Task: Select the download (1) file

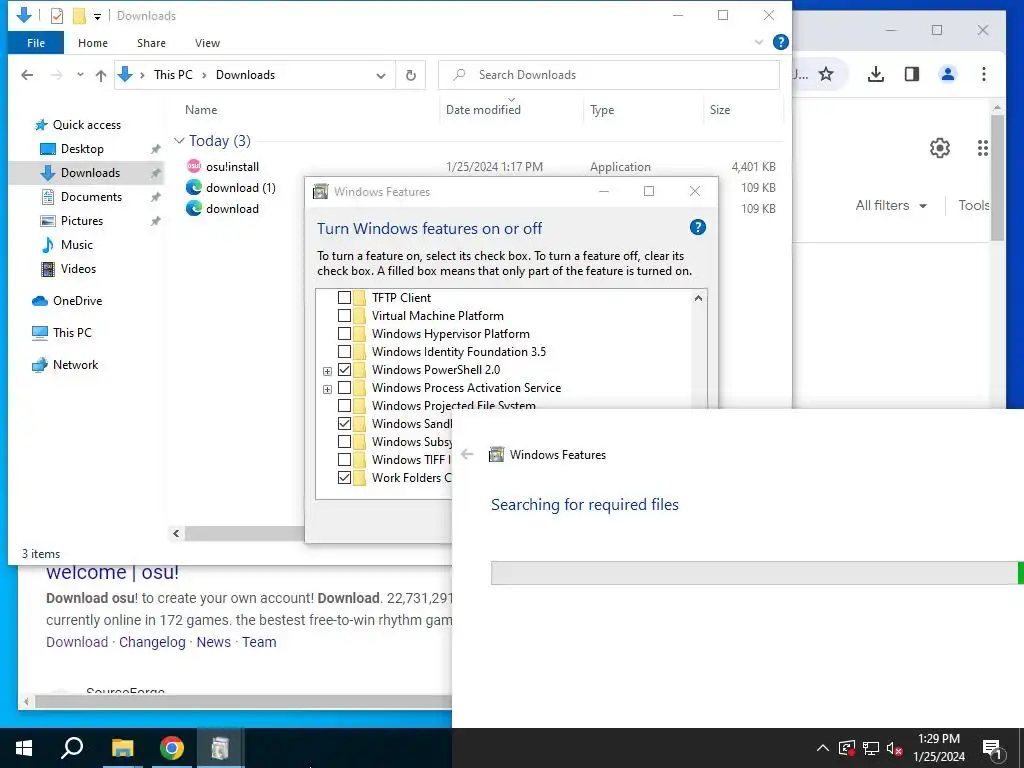Action: pos(240,188)
